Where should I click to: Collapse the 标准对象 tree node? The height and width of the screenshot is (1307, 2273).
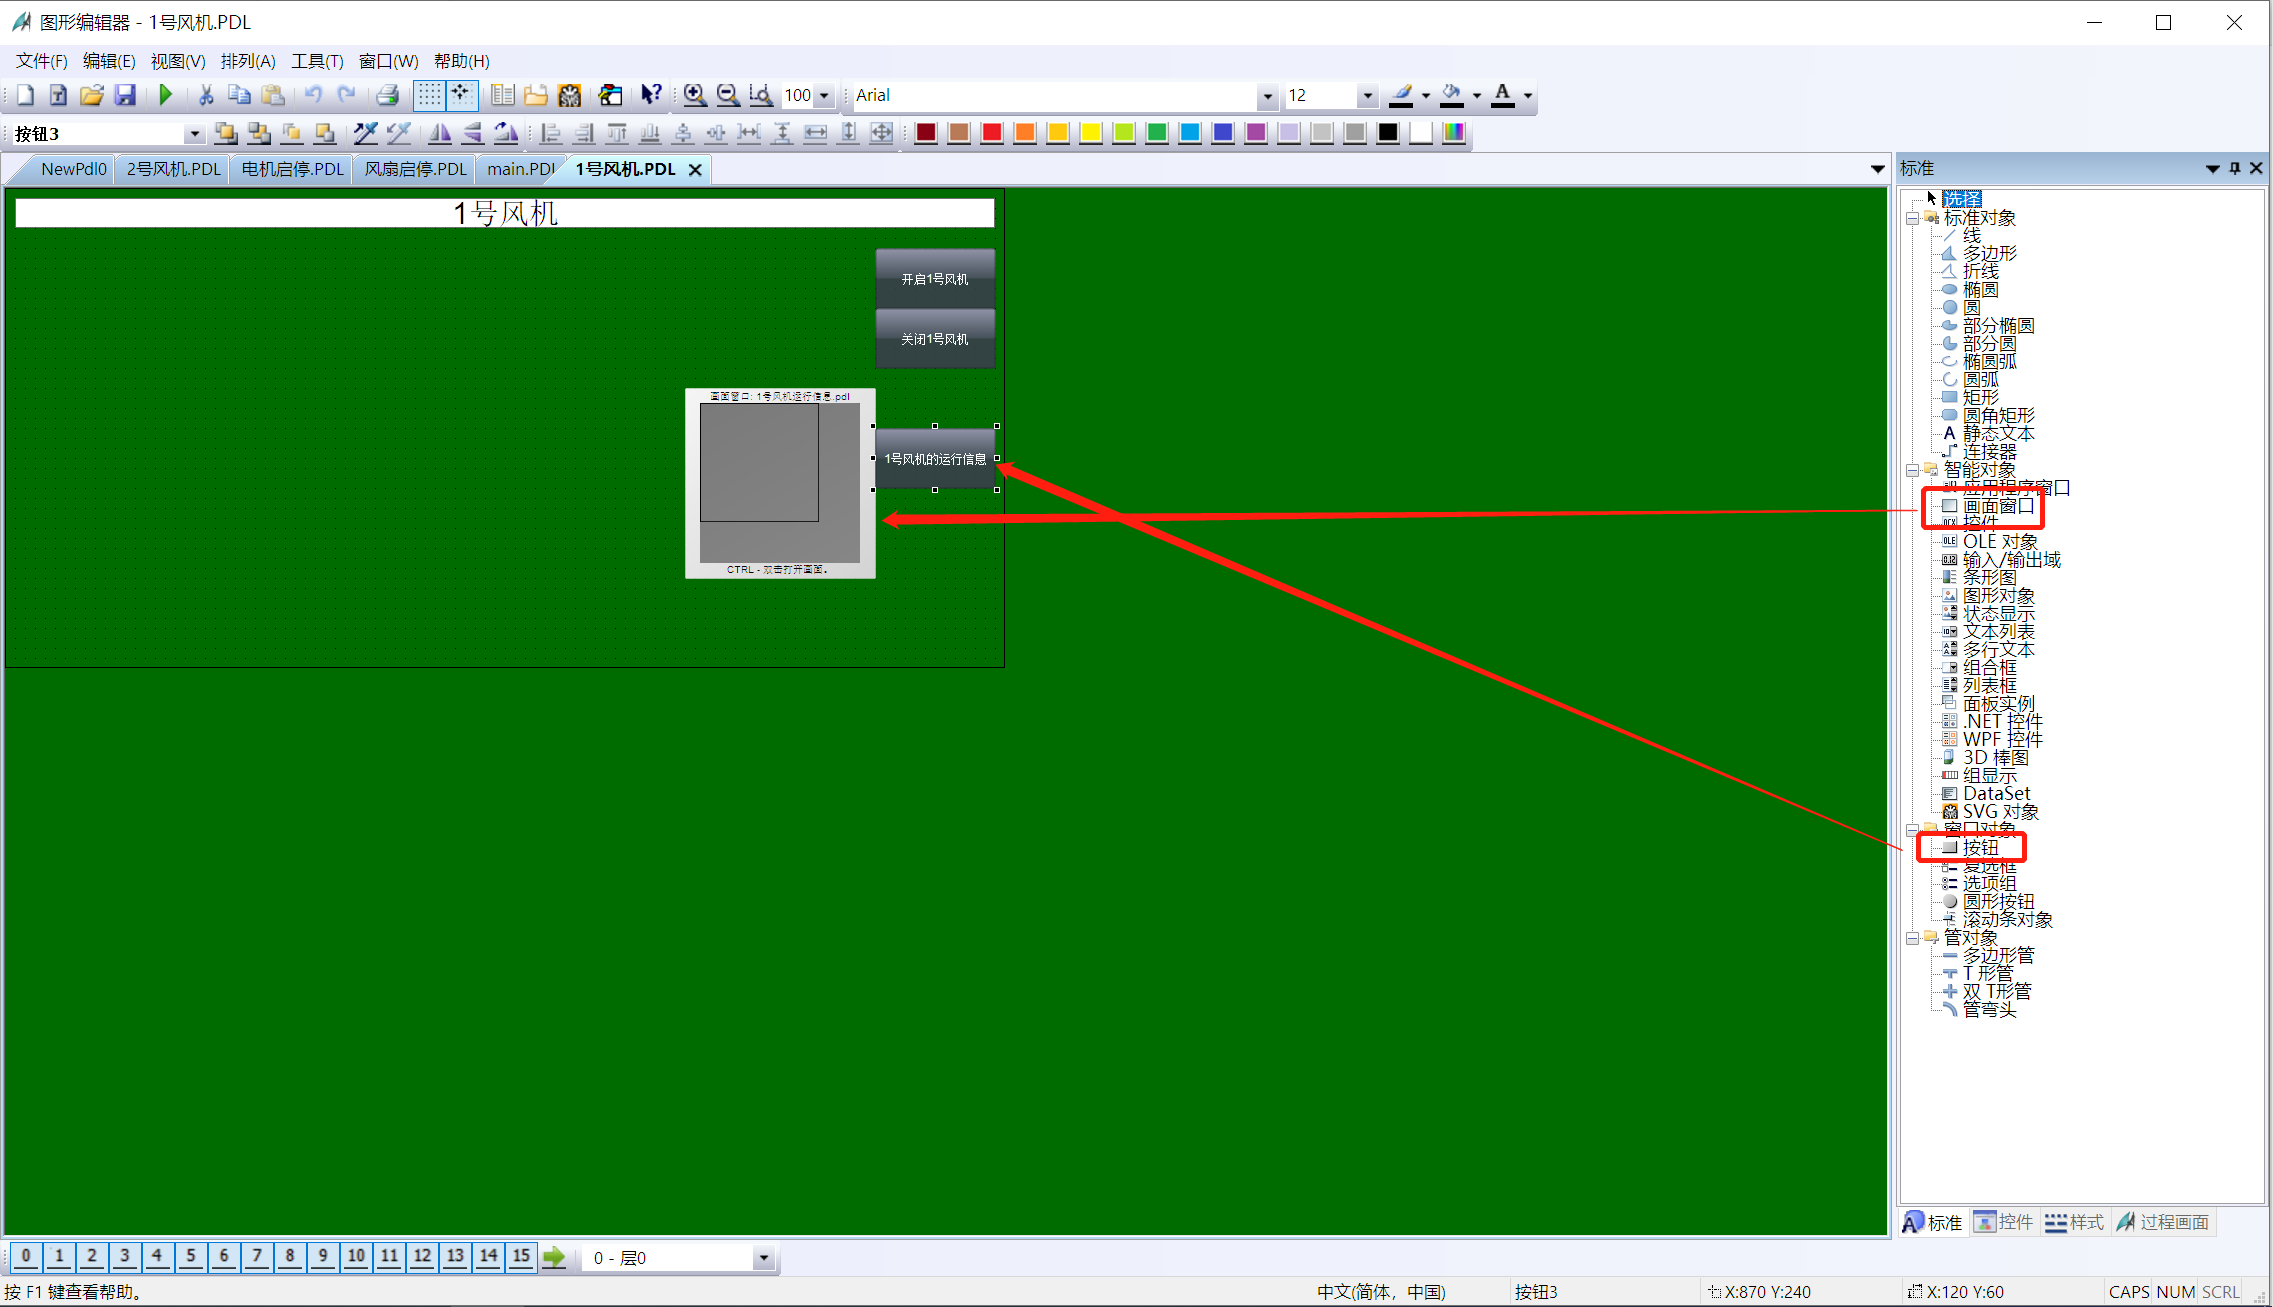tap(1912, 218)
